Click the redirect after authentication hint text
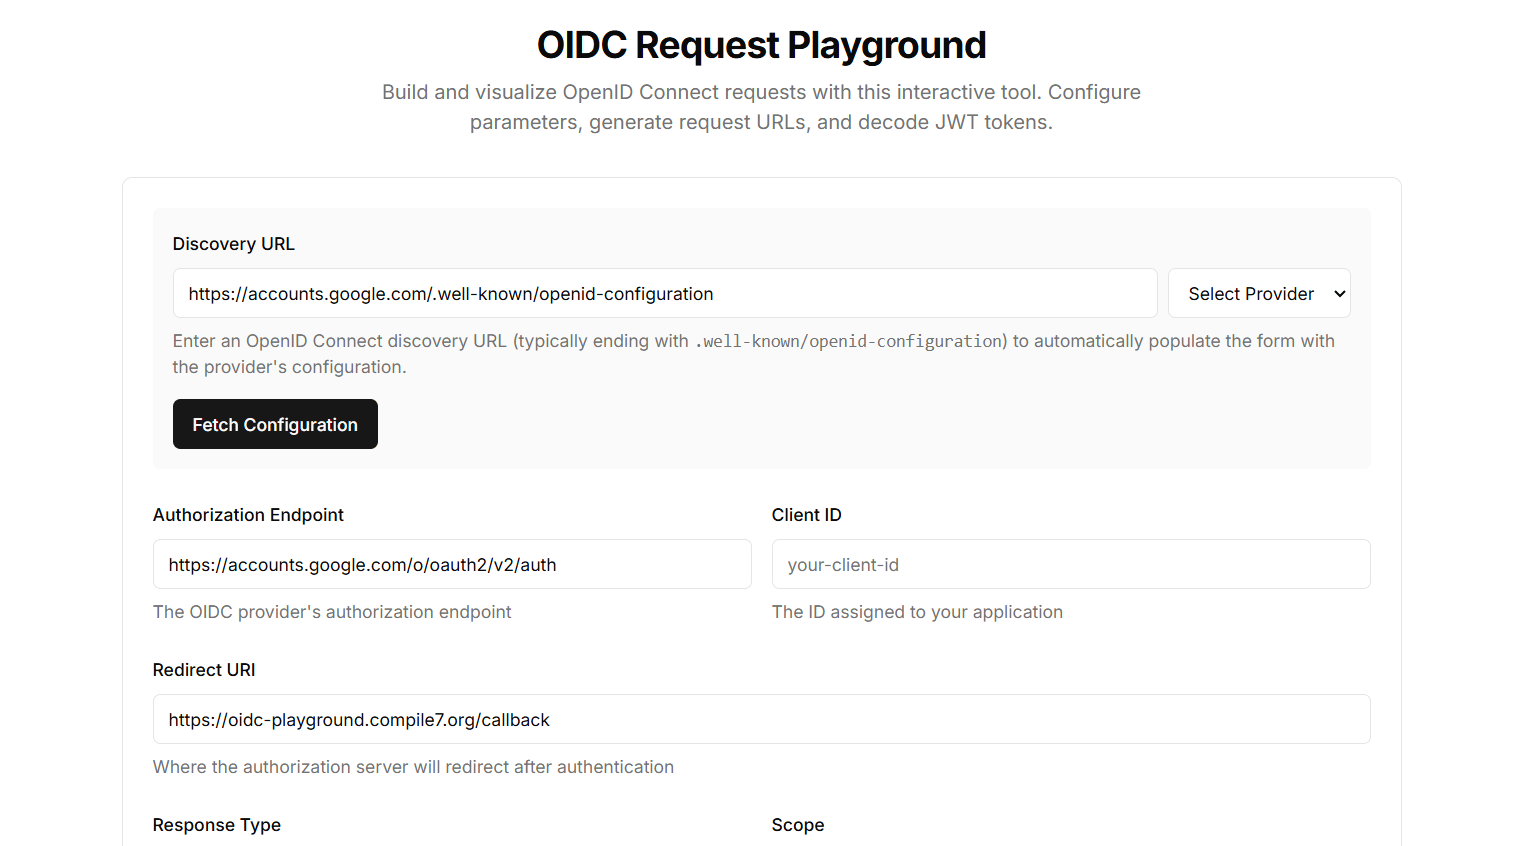 pos(413,767)
